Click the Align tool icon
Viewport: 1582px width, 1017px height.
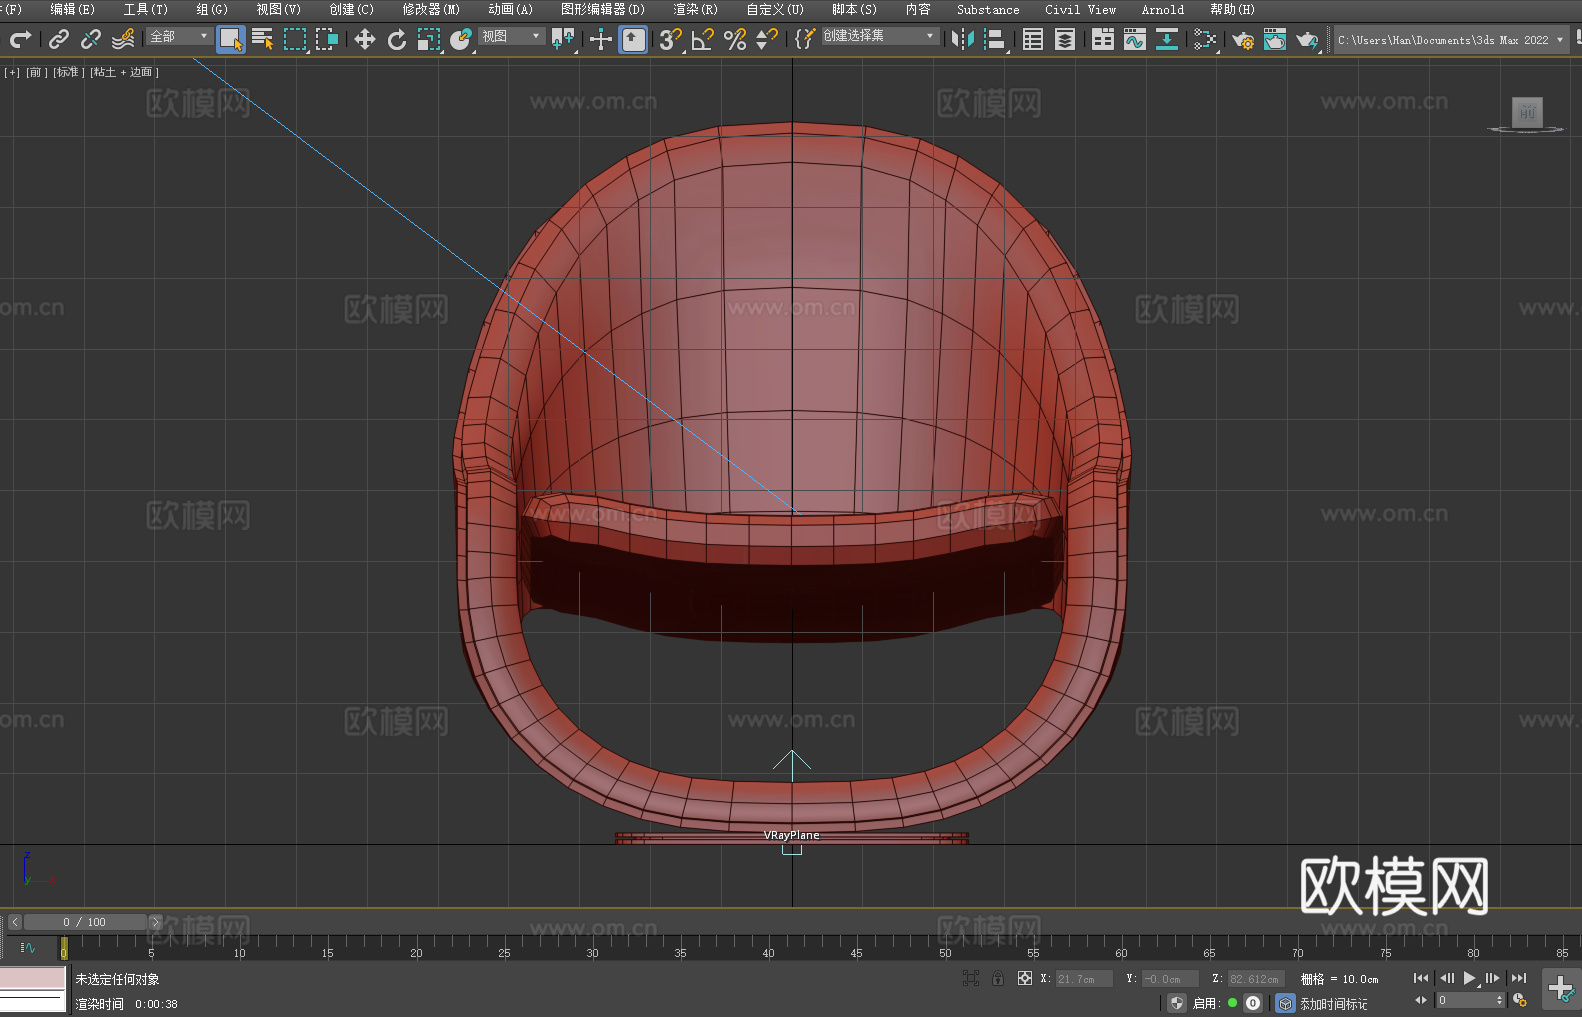[995, 39]
